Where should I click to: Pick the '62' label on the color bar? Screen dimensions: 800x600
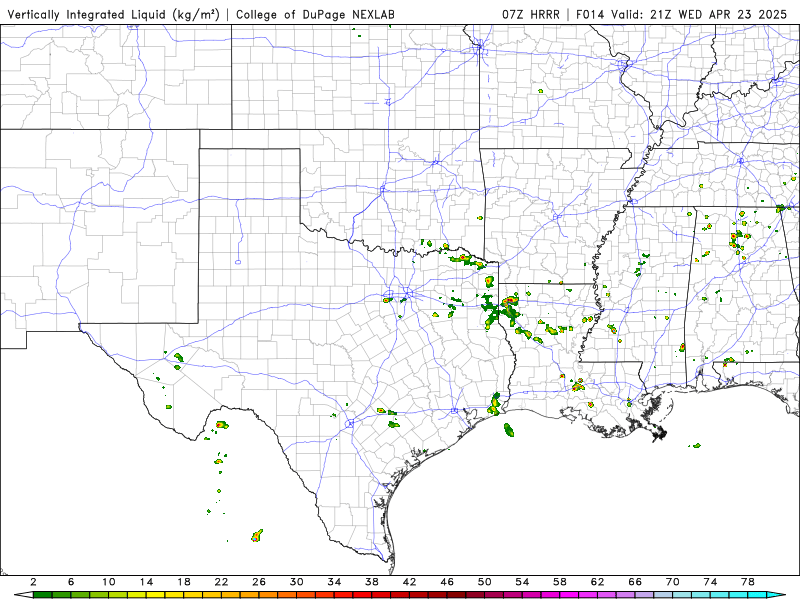[x=597, y=582]
